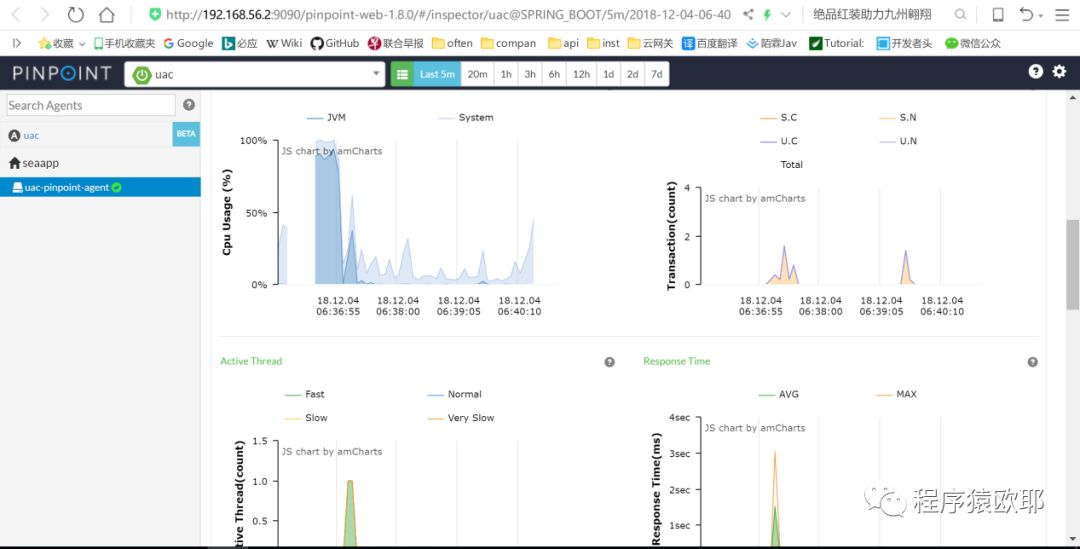Select the 6h time range

coord(554,74)
